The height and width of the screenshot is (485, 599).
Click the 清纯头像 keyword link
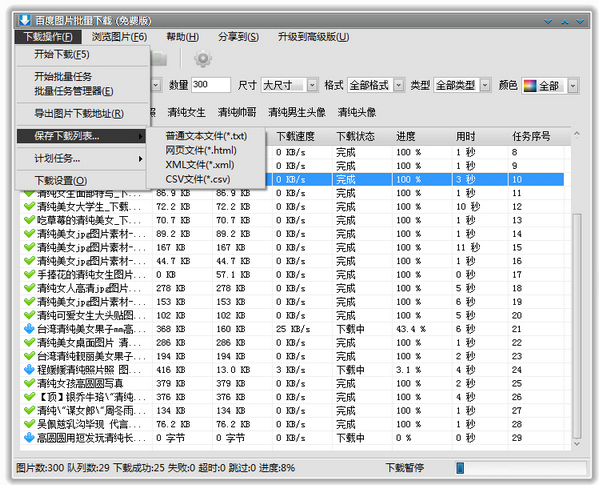click(x=357, y=112)
